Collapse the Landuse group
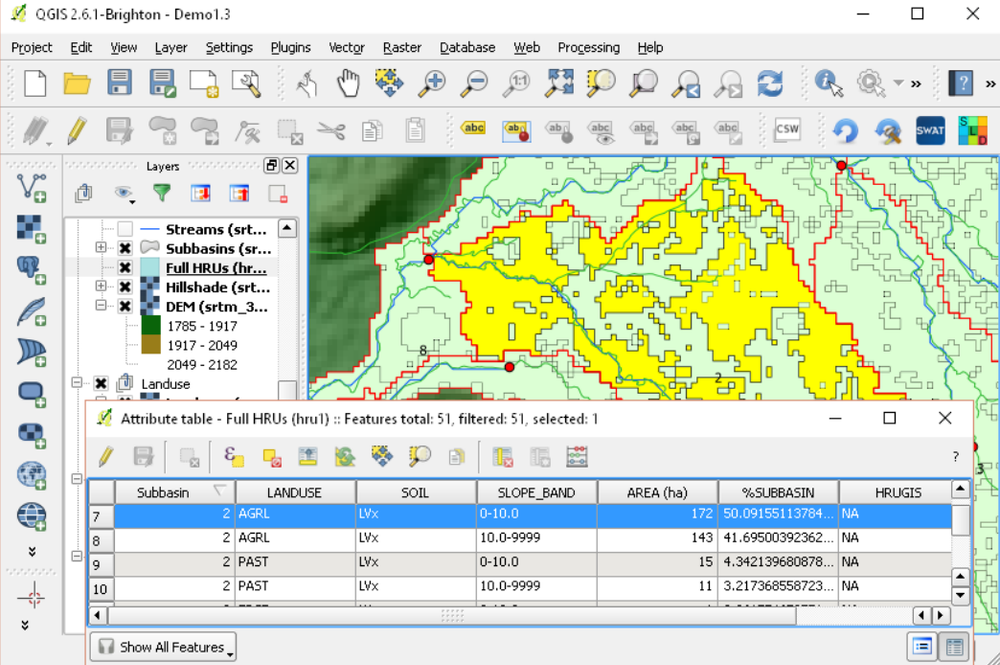The image size is (1000, 665). (77, 382)
